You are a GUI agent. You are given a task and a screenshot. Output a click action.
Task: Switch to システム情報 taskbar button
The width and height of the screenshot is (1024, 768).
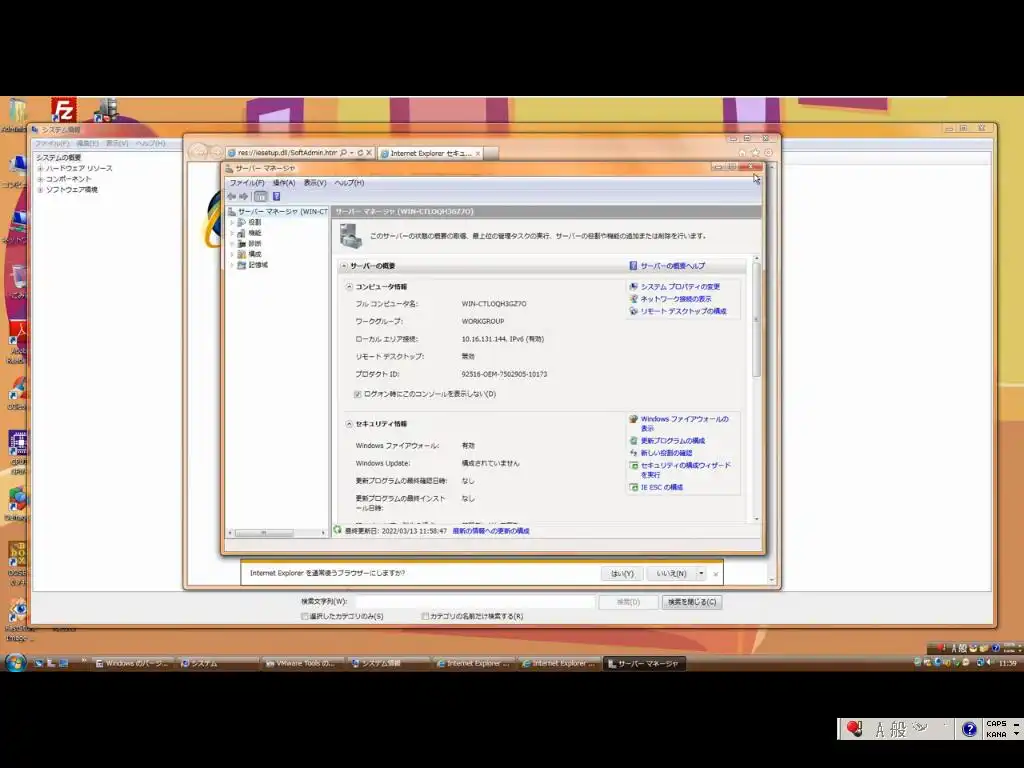[390, 664]
